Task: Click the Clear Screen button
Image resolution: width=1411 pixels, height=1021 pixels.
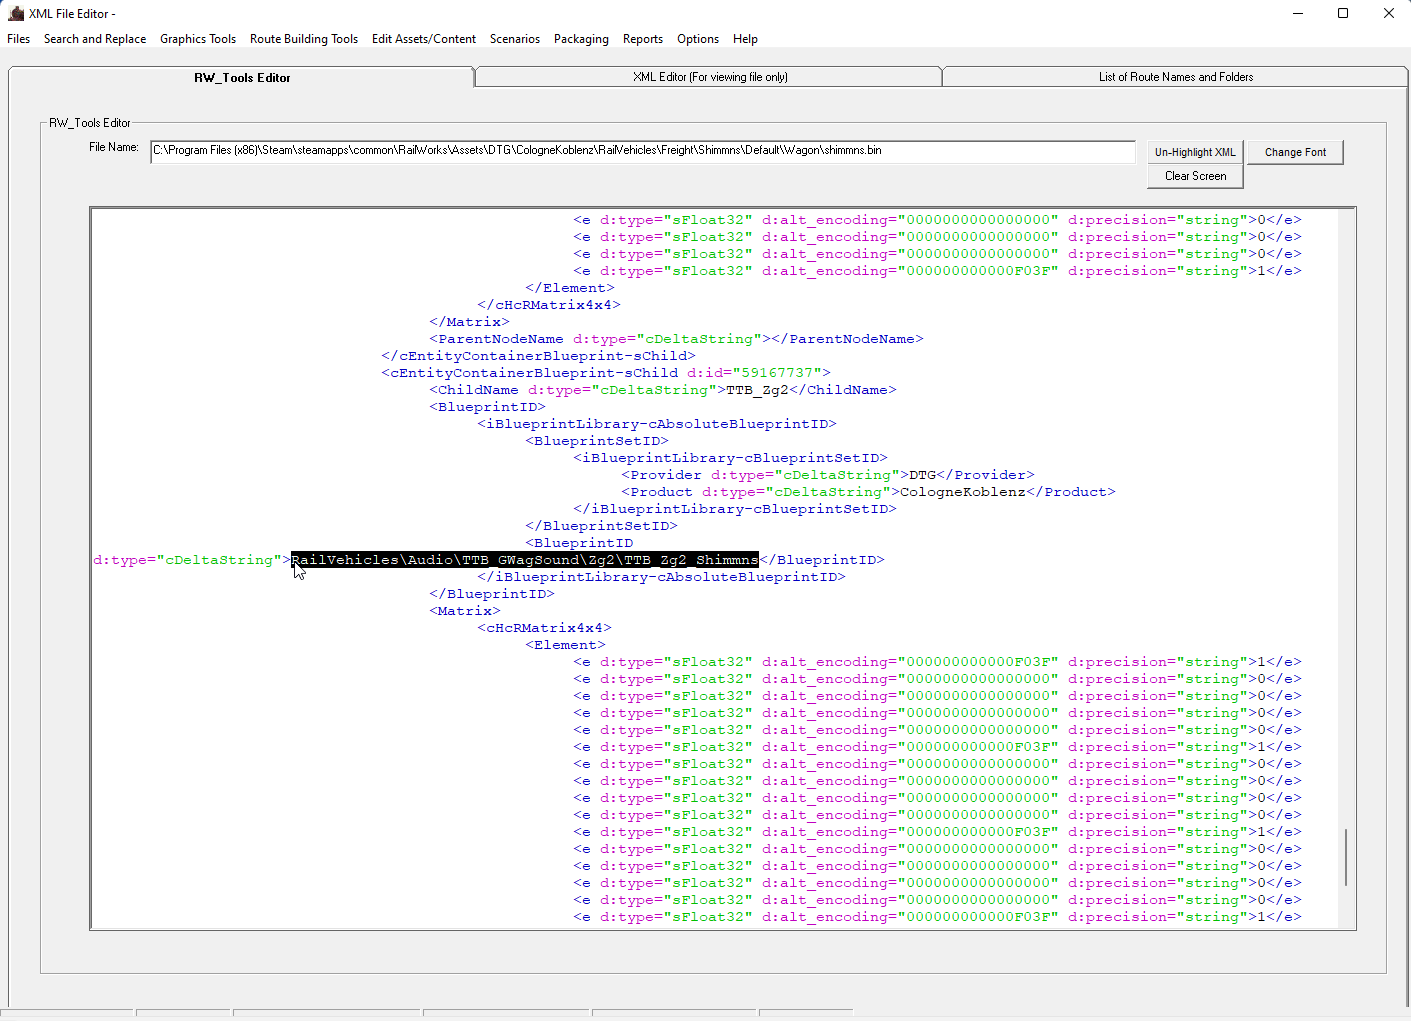Action: tap(1195, 176)
